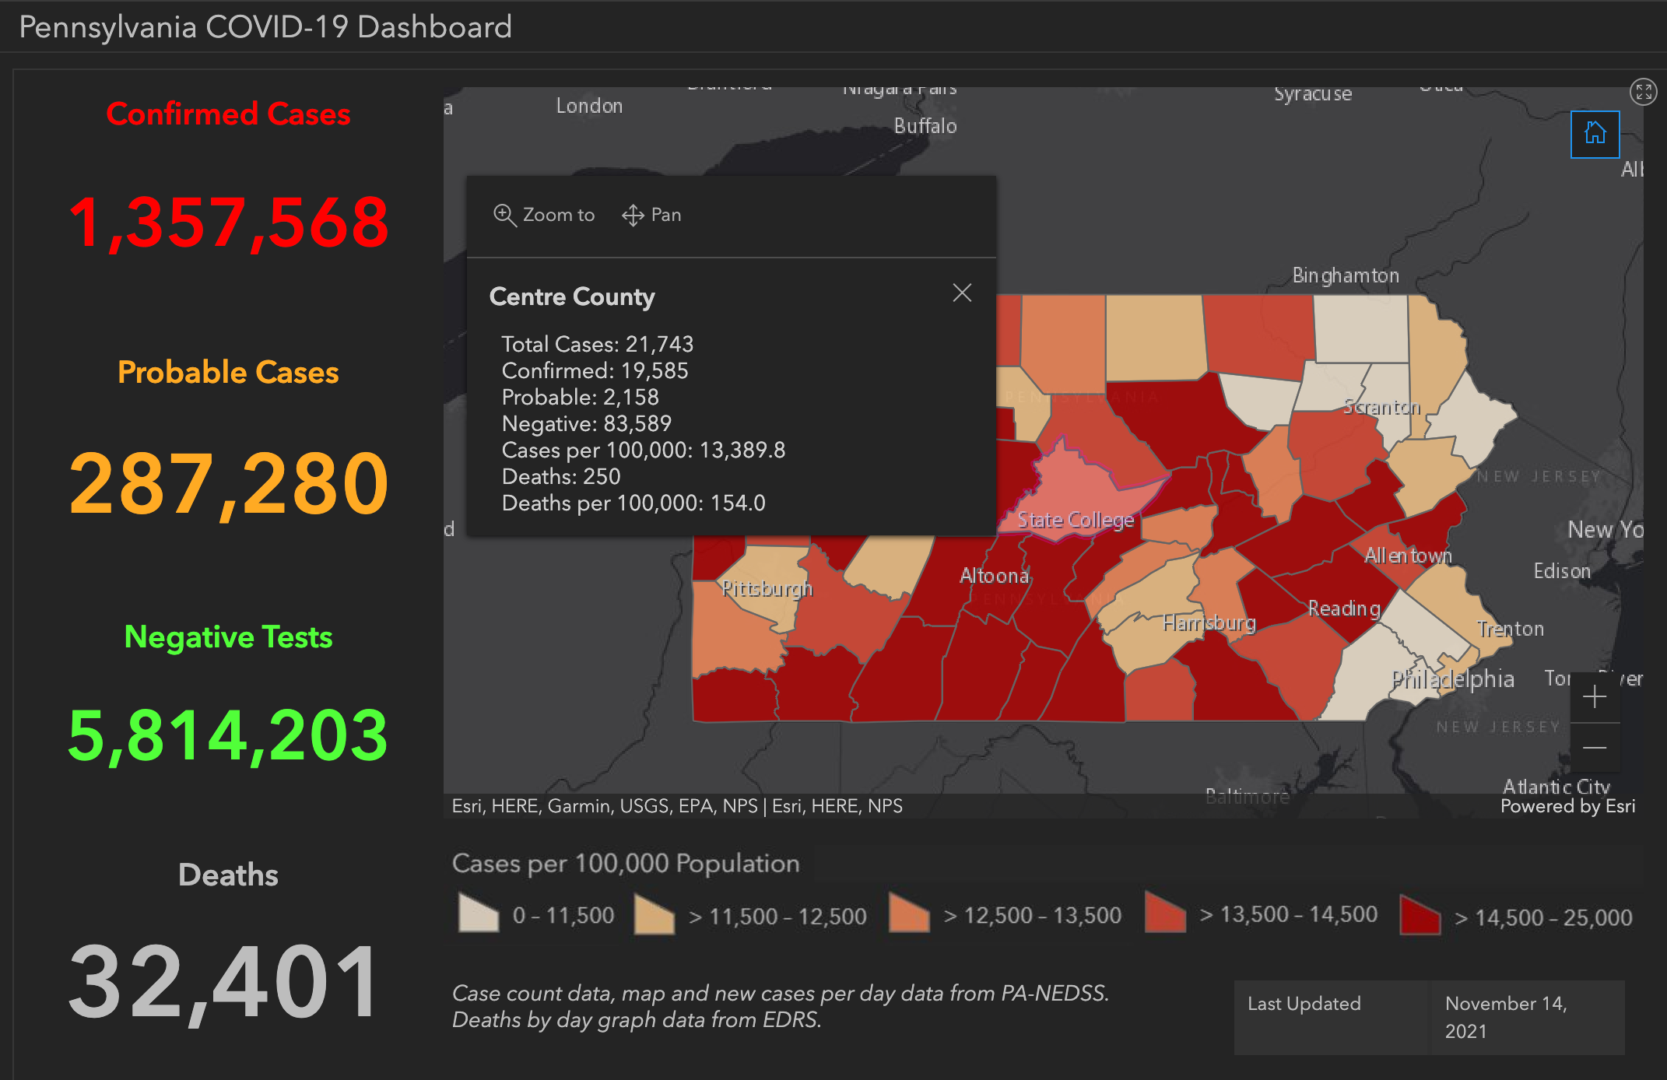Click the State College label
The height and width of the screenshot is (1080, 1667).
coord(1076,519)
